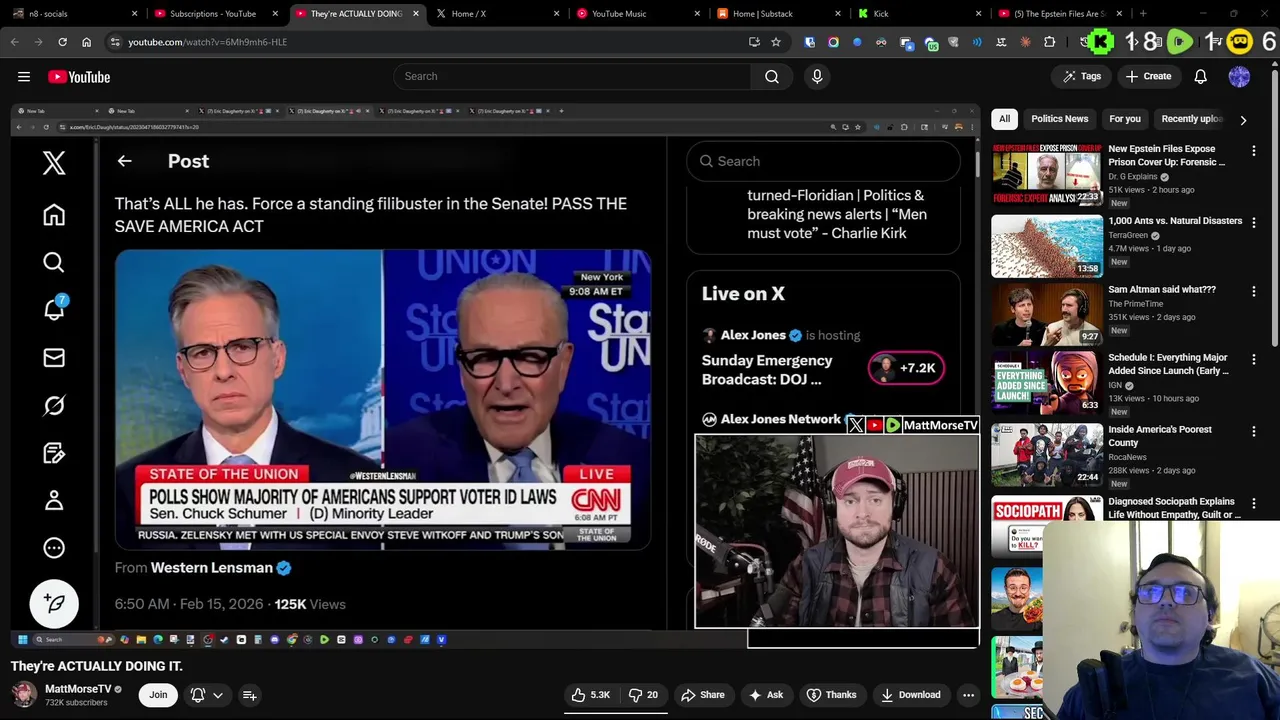Image resolution: width=1280 pixels, height=720 pixels.
Task: Open options for Schedule I video
Action: pos(1254,359)
